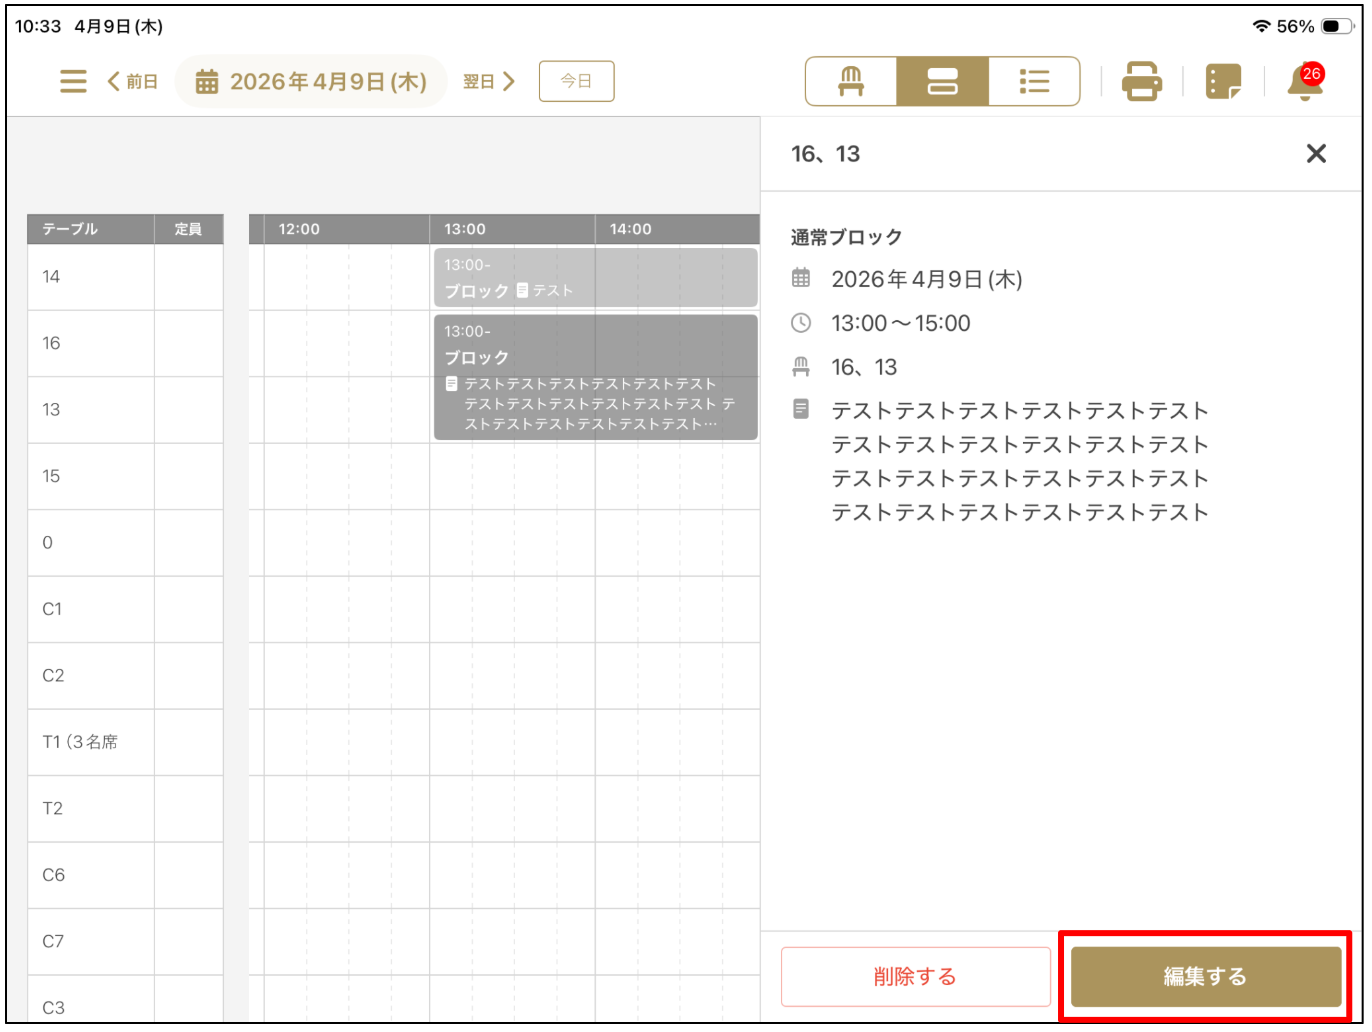The image size is (1372, 1032).
Task: Open the calendar date picker icon
Action: [207, 81]
